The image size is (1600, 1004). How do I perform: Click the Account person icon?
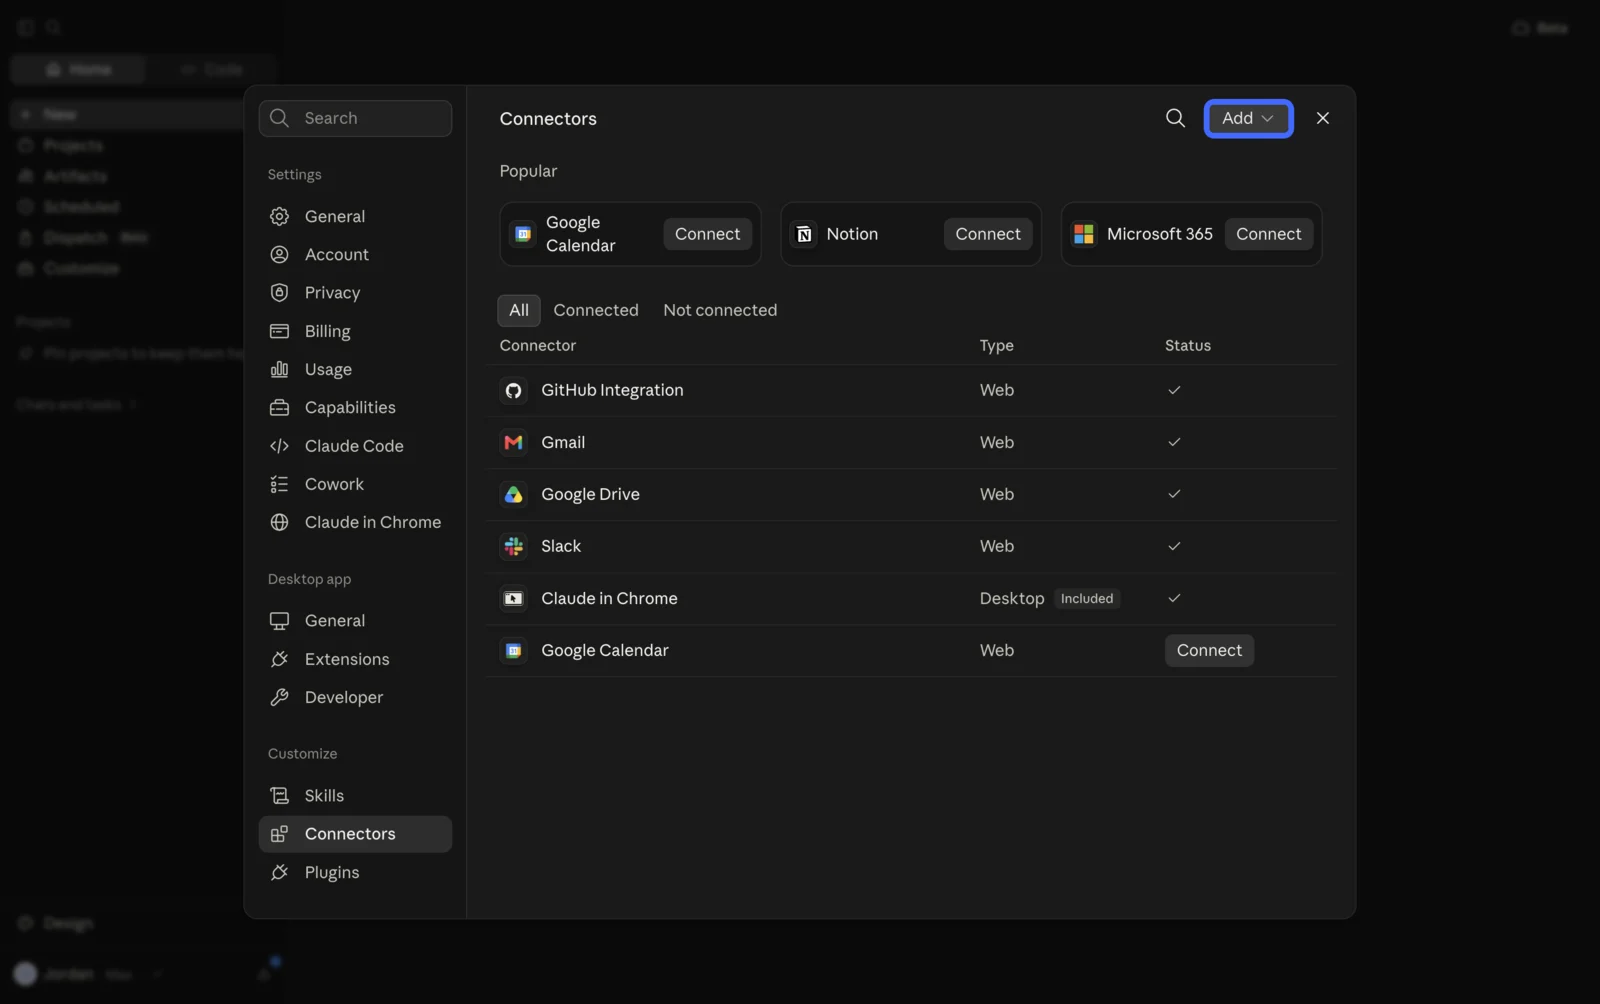pyautogui.click(x=279, y=254)
